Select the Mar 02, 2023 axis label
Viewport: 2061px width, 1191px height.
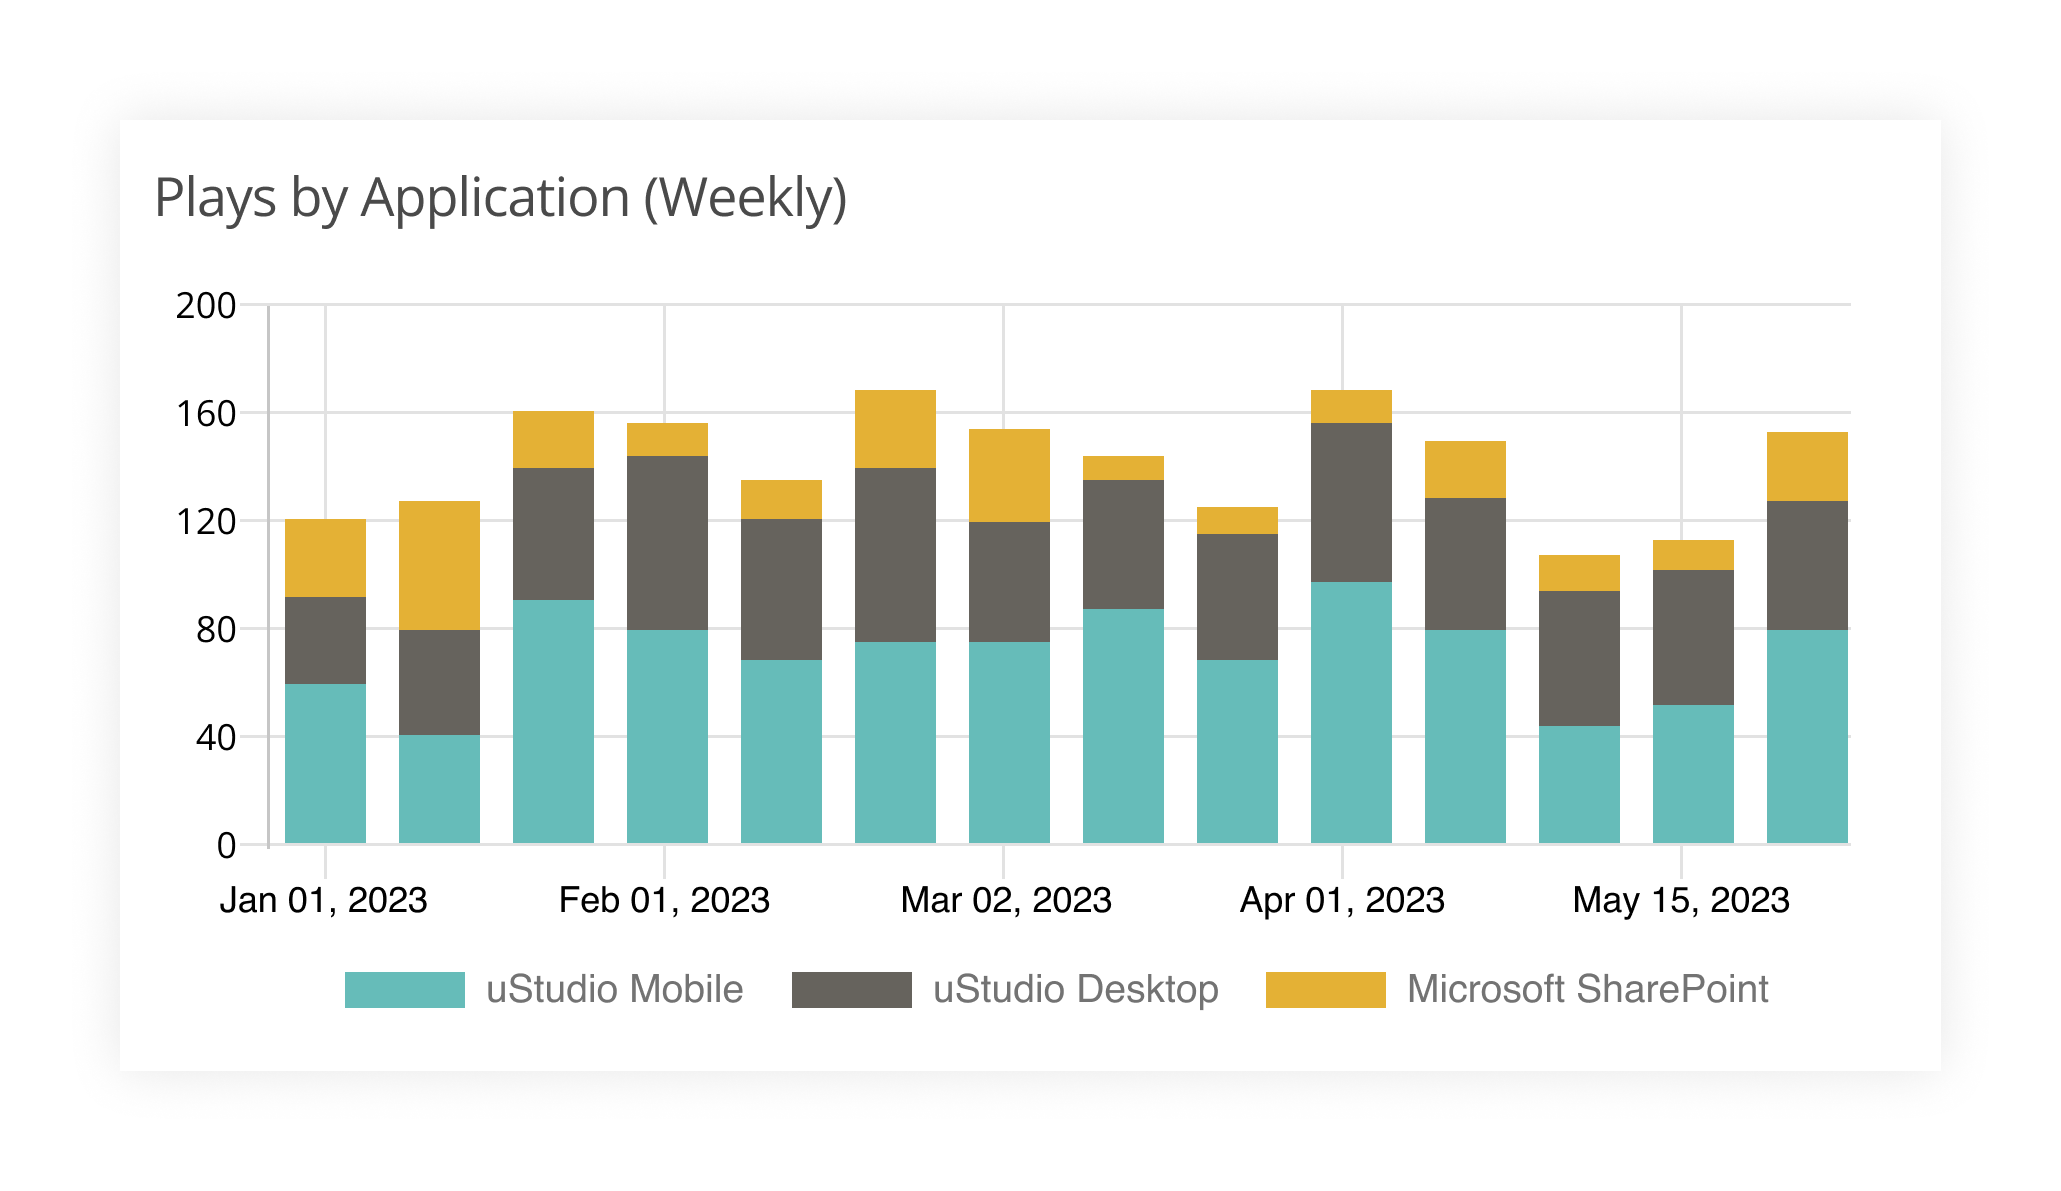coord(1005,900)
